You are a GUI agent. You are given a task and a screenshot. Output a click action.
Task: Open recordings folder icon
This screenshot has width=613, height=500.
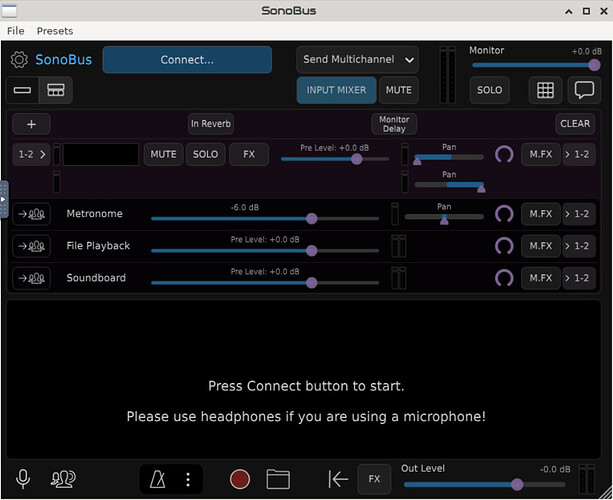(x=278, y=479)
